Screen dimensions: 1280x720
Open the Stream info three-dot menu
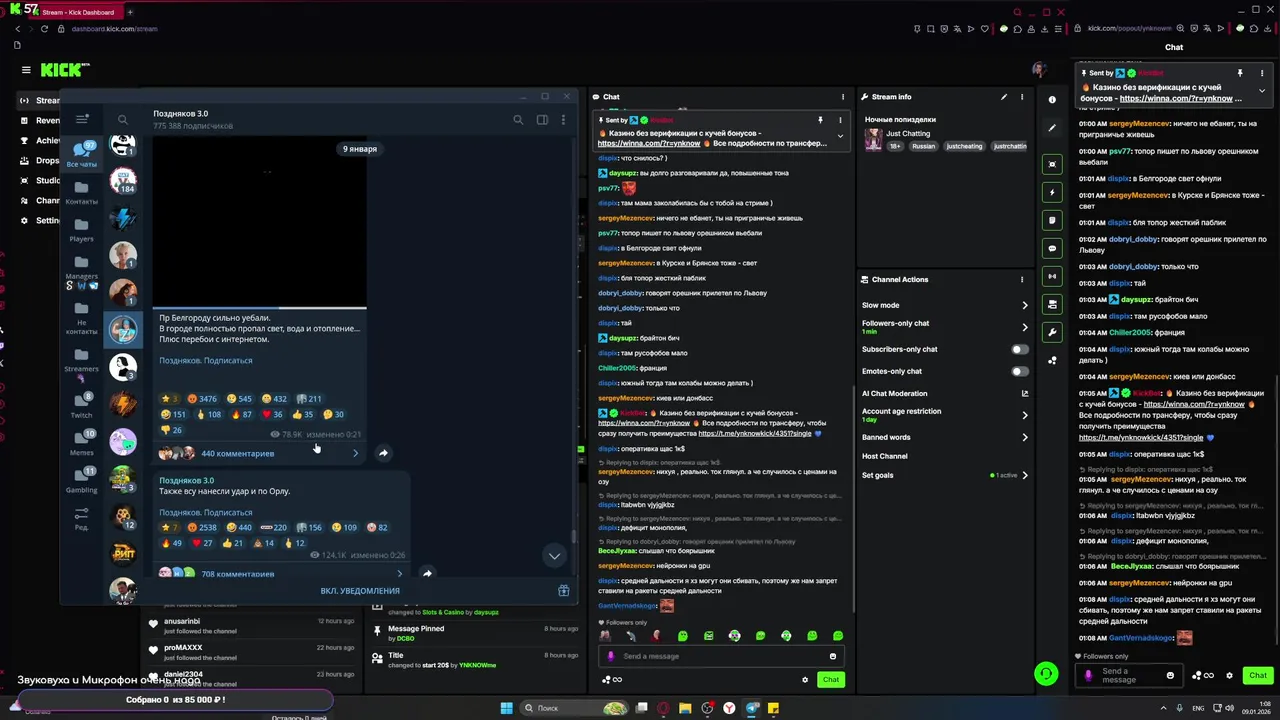coord(1022,97)
